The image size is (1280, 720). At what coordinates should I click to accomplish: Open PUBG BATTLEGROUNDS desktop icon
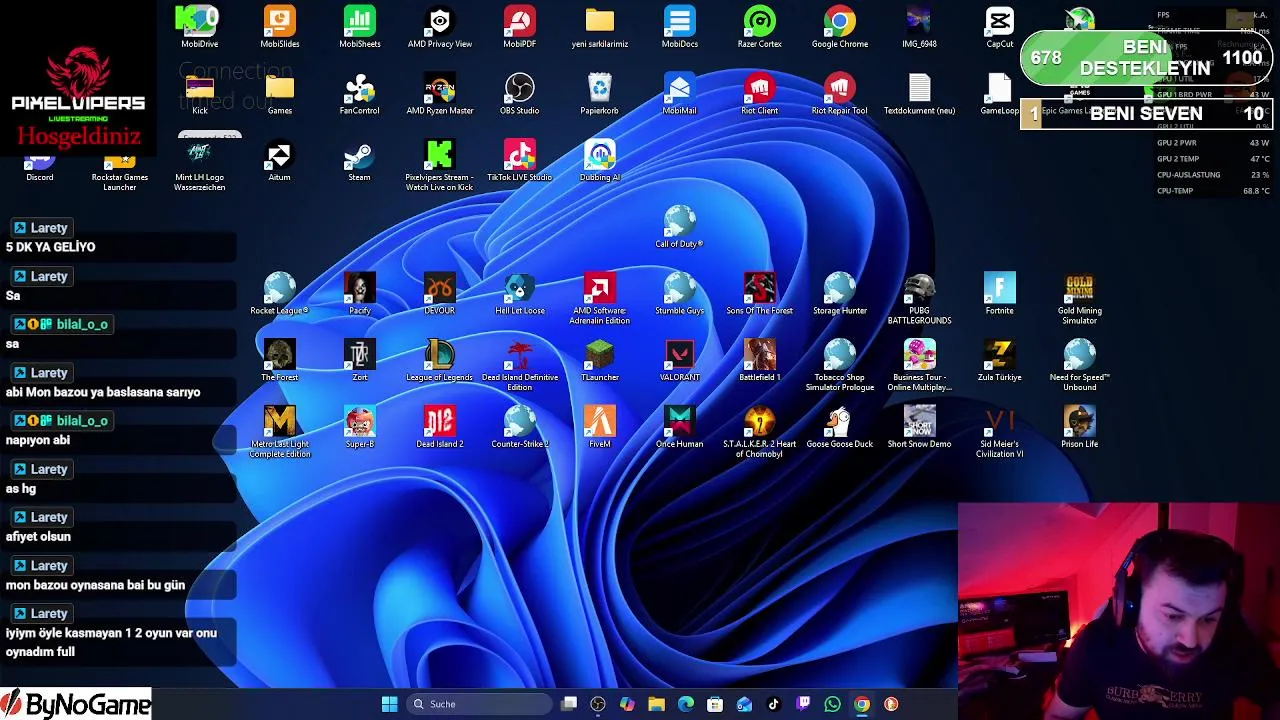pyautogui.click(x=919, y=299)
